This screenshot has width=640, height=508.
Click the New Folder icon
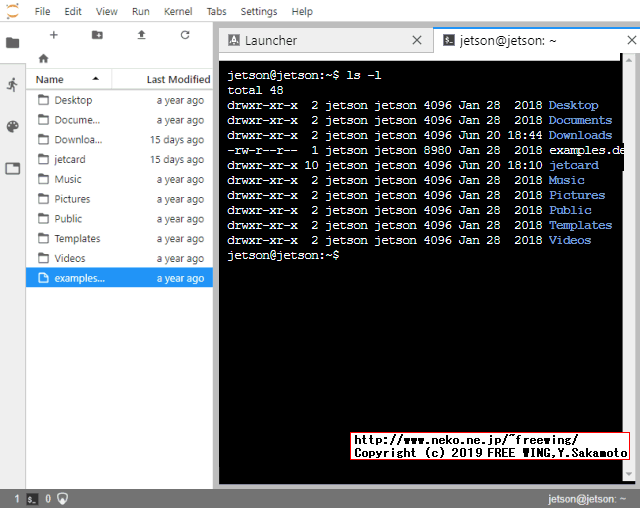click(97, 35)
